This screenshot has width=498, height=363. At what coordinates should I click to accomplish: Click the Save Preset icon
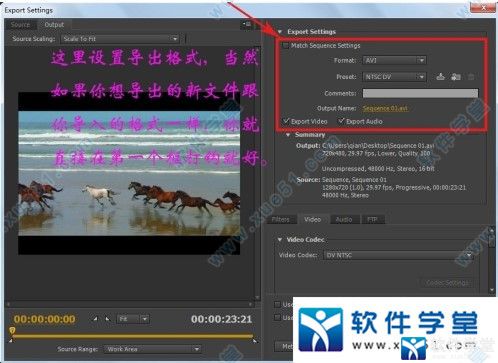click(x=440, y=77)
